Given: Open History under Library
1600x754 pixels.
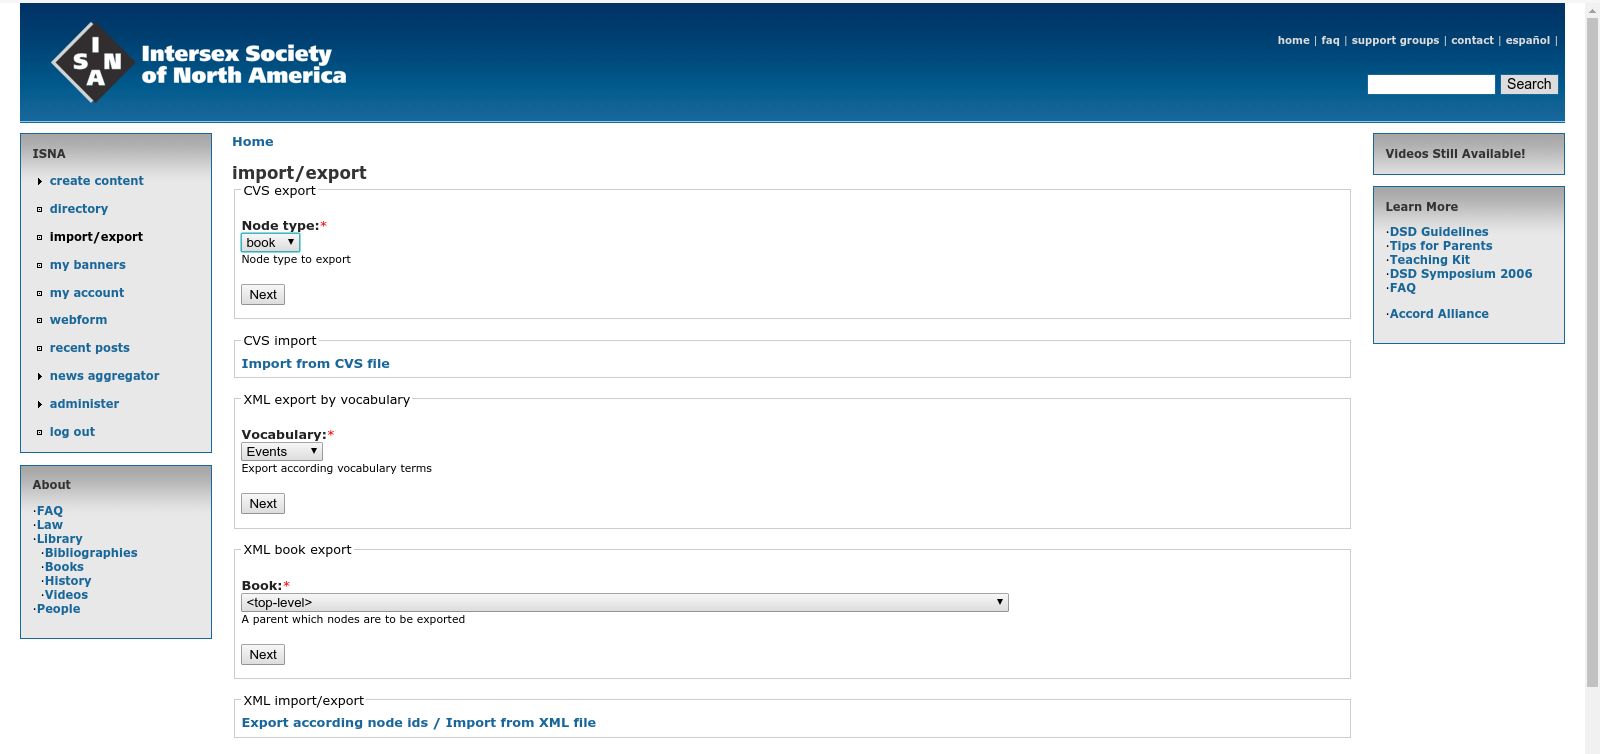Looking at the screenshot, I should click(68, 581).
